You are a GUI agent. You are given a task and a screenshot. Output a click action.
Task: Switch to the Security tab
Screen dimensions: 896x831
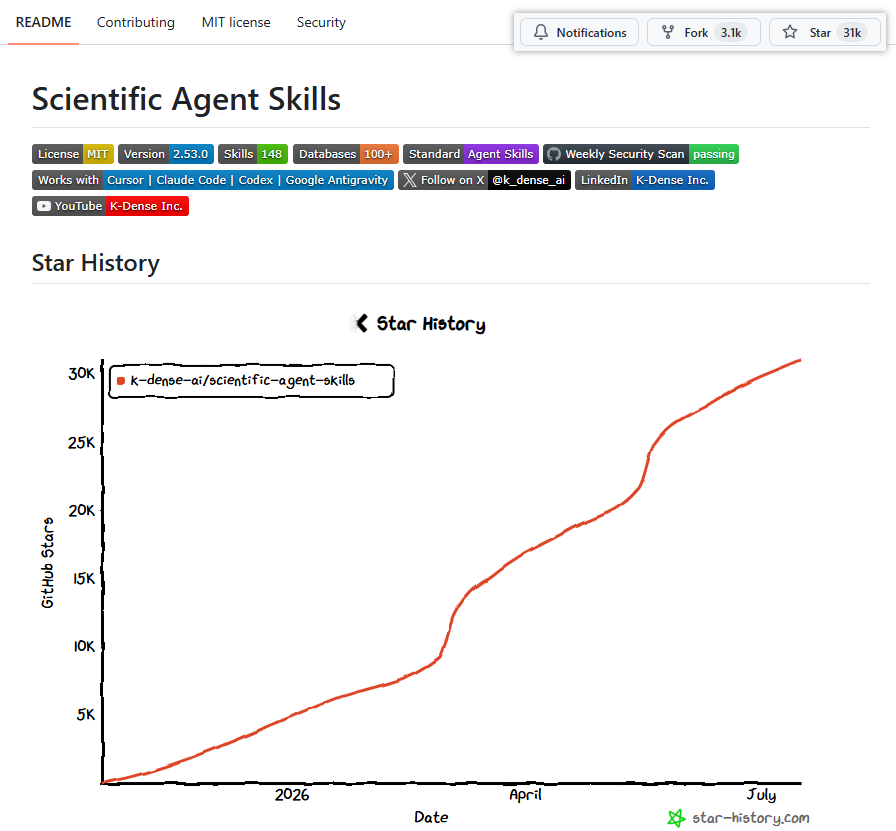(x=321, y=22)
